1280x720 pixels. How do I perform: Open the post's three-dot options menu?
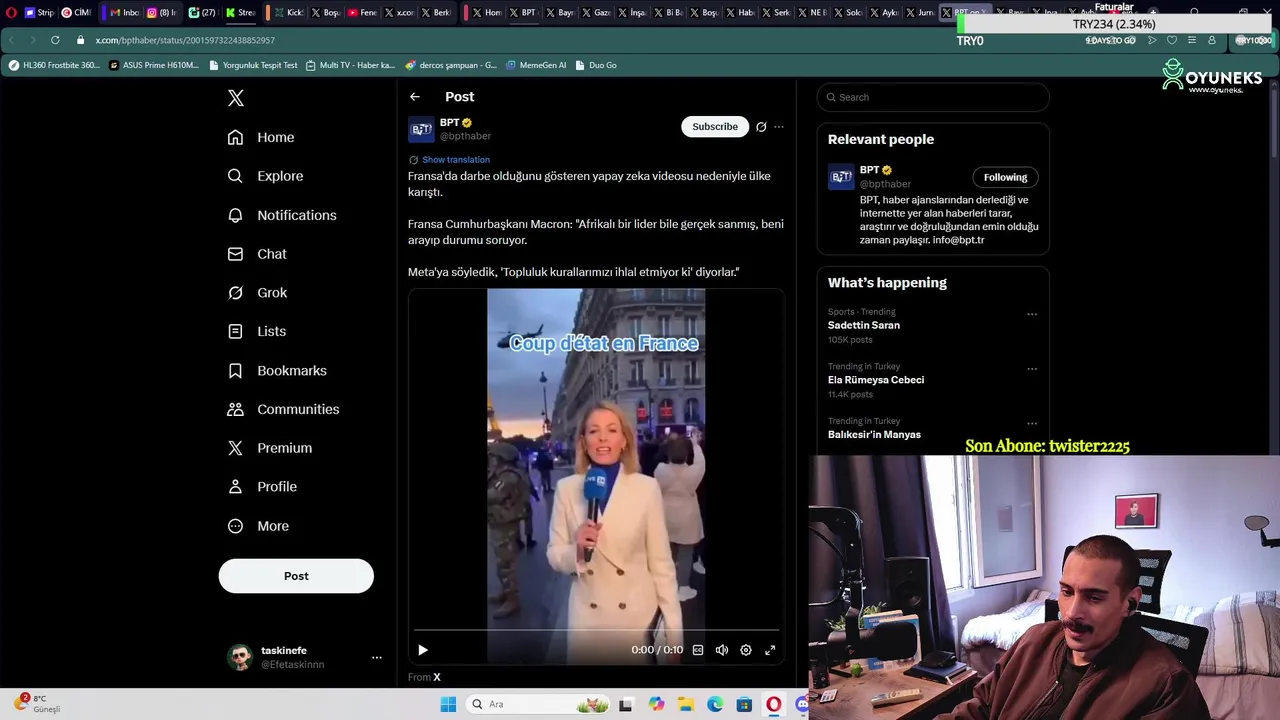pos(779,127)
